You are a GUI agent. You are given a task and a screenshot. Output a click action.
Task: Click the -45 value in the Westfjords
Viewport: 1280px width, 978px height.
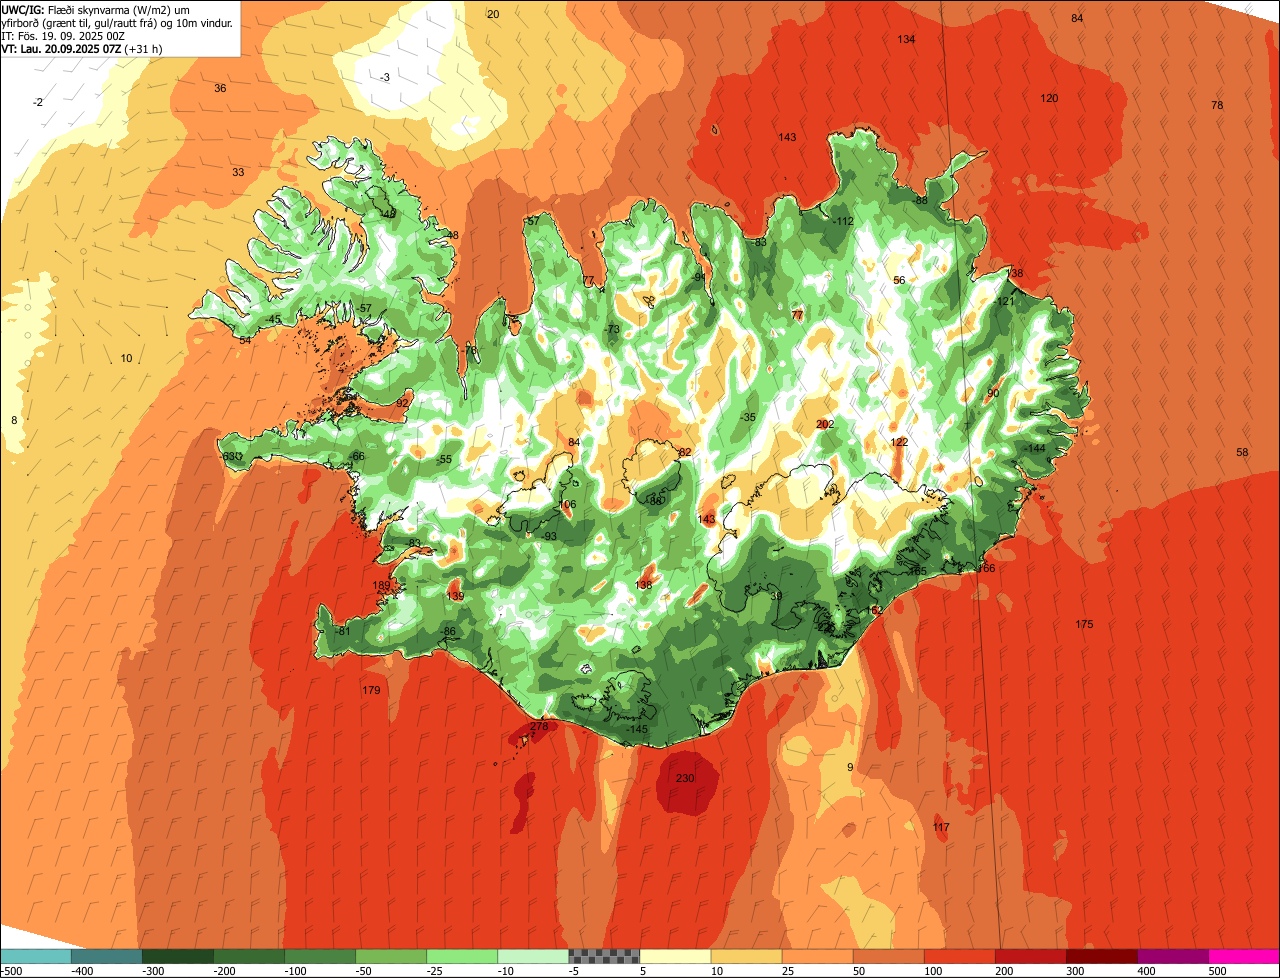point(273,319)
